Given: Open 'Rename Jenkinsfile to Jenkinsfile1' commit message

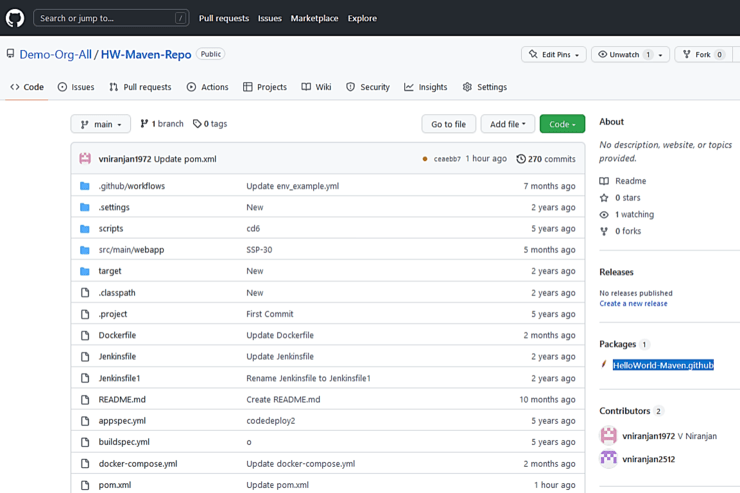Looking at the screenshot, I should click(308, 378).
